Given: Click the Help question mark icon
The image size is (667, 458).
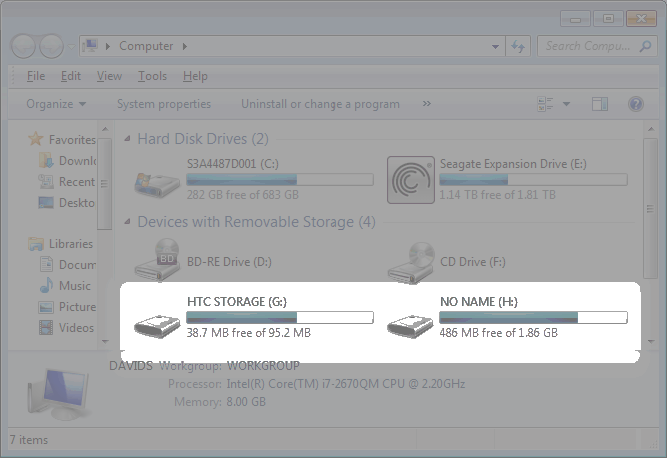Looking at the screenshot, I should 635,104.
